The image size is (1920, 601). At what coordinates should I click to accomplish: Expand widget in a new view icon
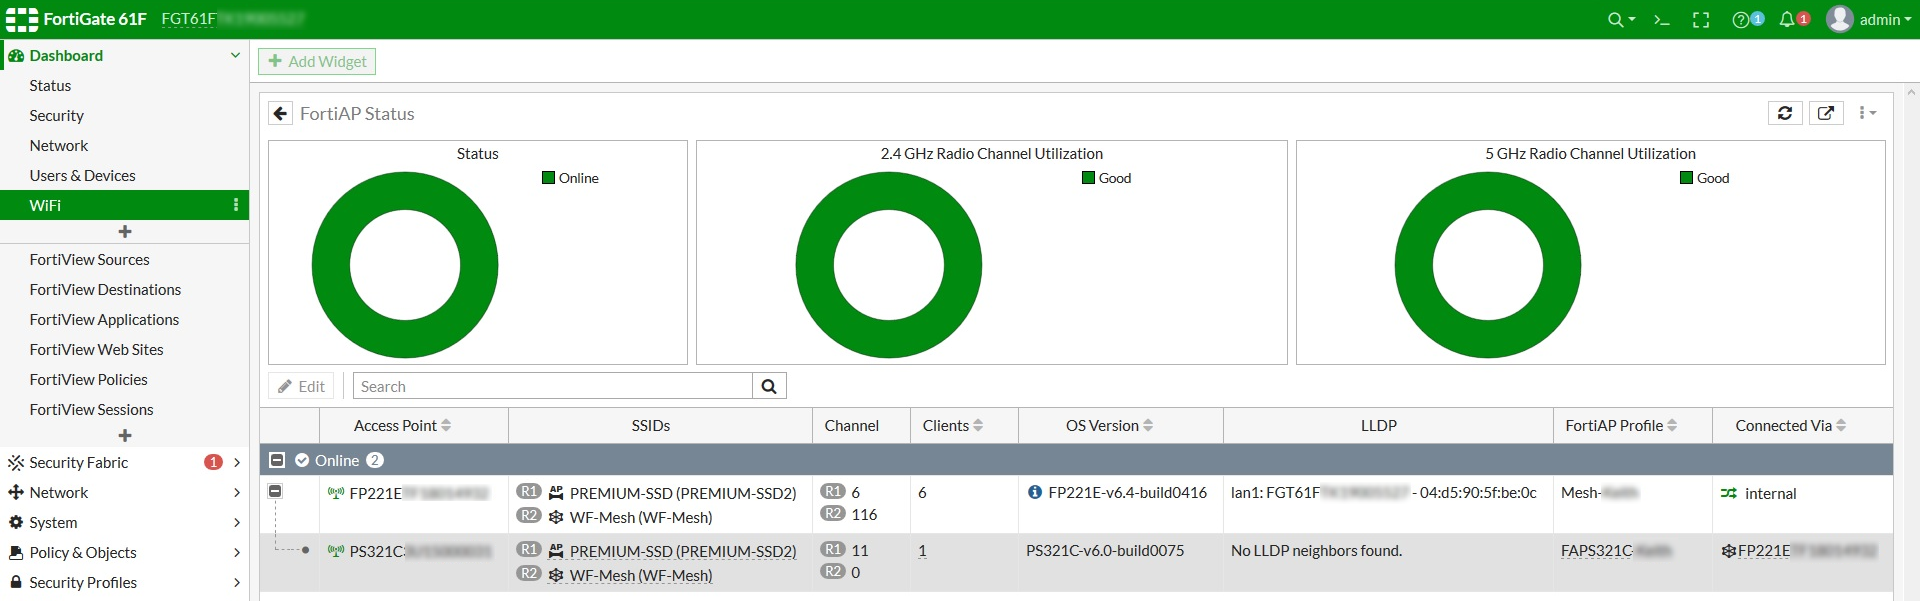coord(1826,113)
